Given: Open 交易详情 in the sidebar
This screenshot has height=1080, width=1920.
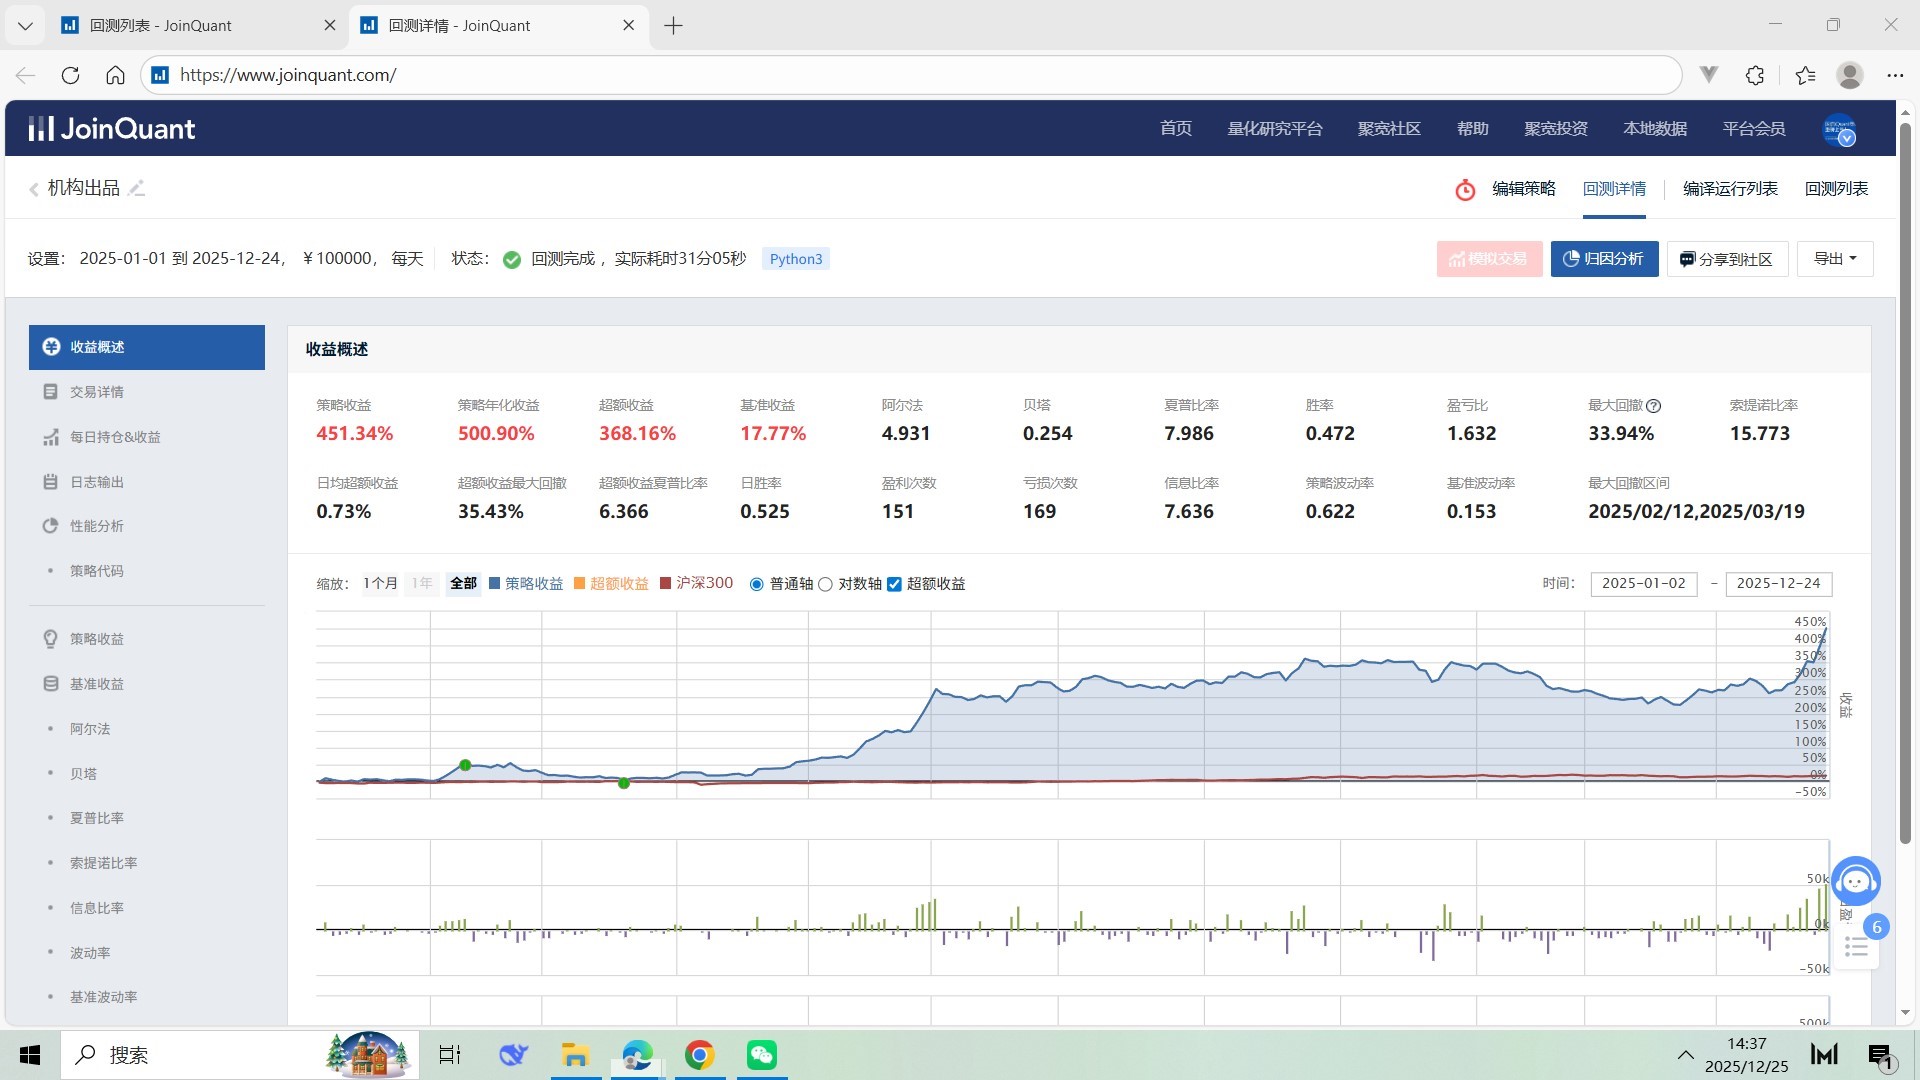Looking at the screenshot, I should coord(97,392).
